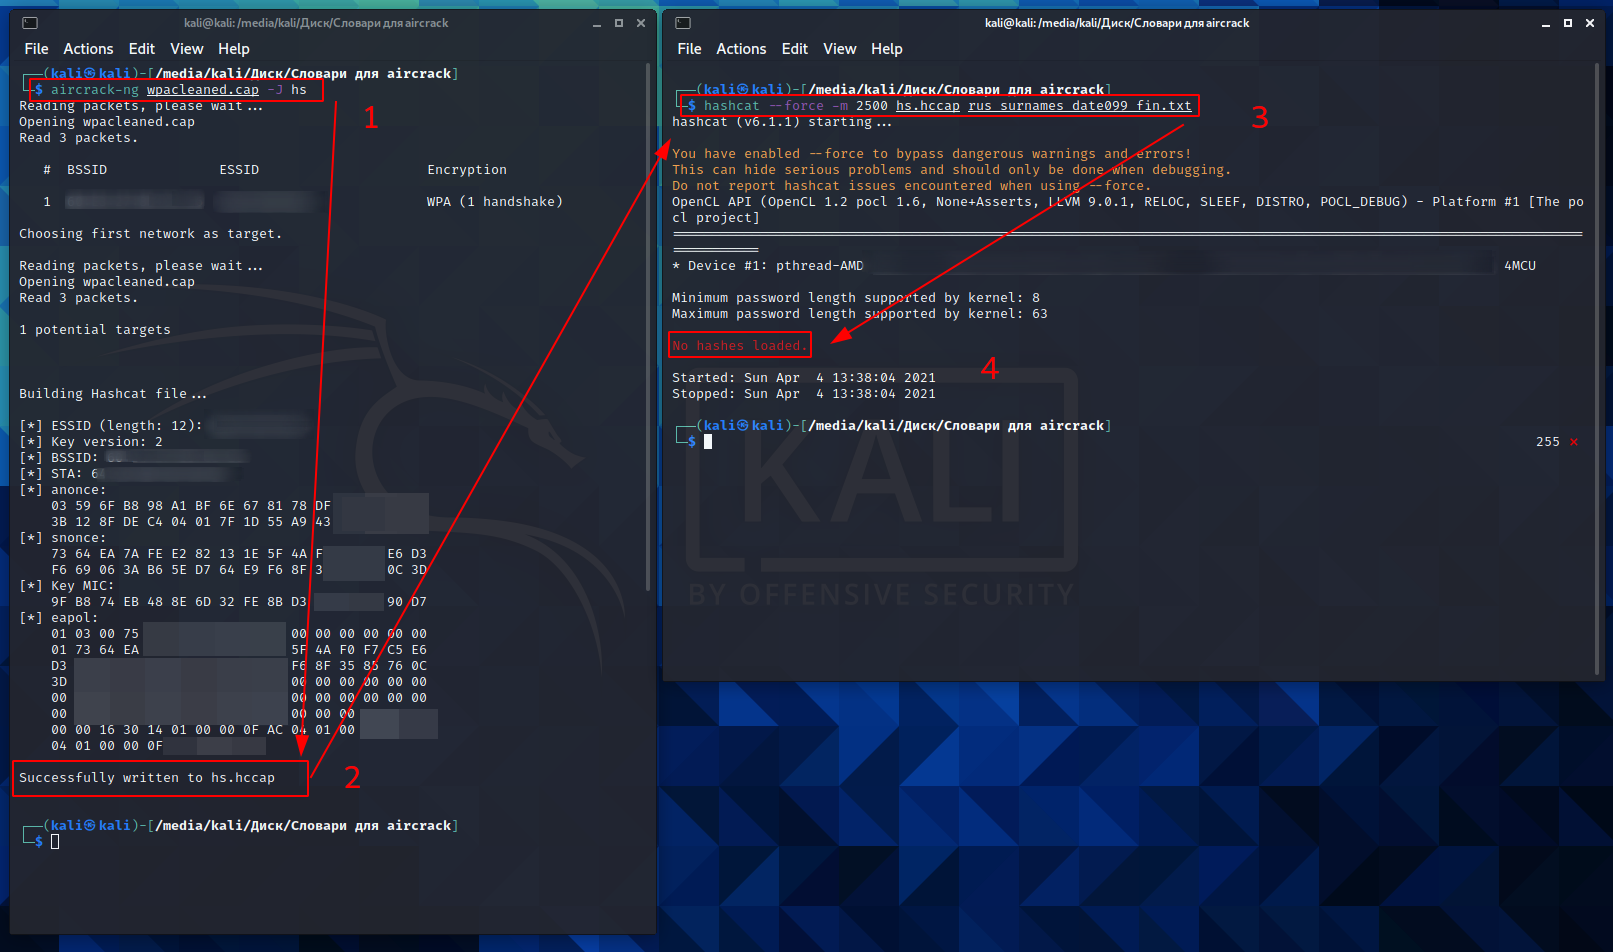Click the left terminal's vertical scrollbar
The image size is (1613, 952).
[x=648, y=330]
